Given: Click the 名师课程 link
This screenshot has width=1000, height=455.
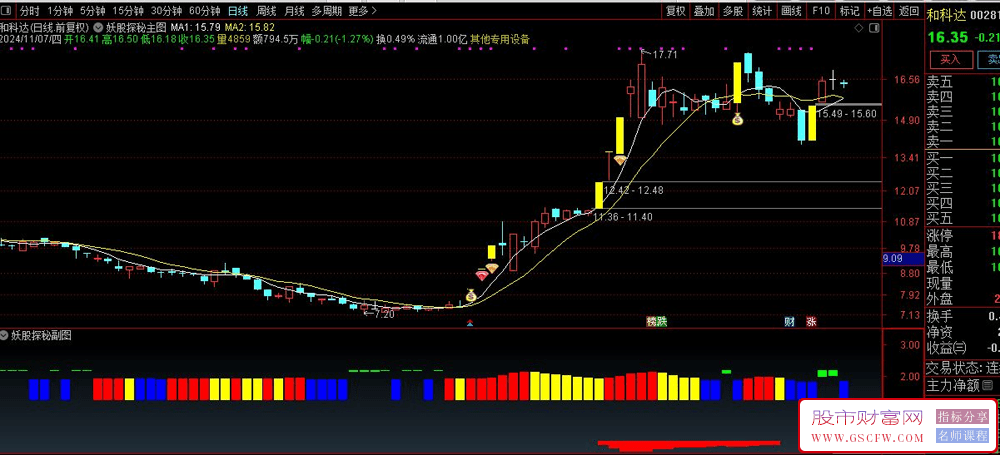Looking at the screenshot, I should (x=962, y=436).
